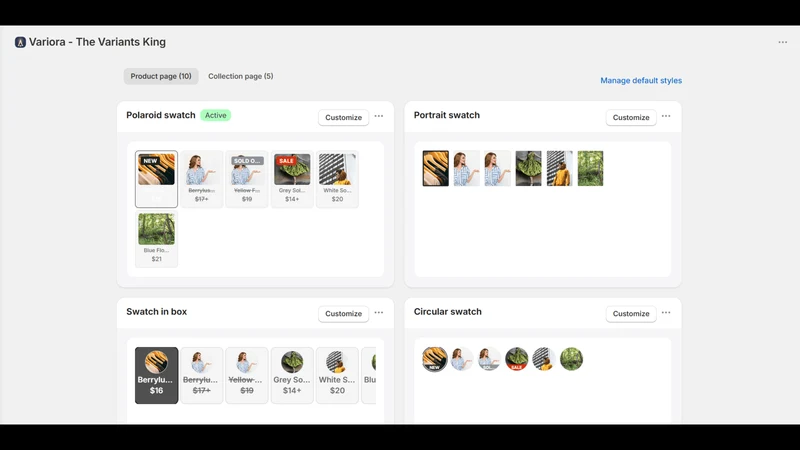Viewport: 800px width, 450px height.
Task: Select the SALE Grey polaroid swatch
Action: tap(292, 179)
